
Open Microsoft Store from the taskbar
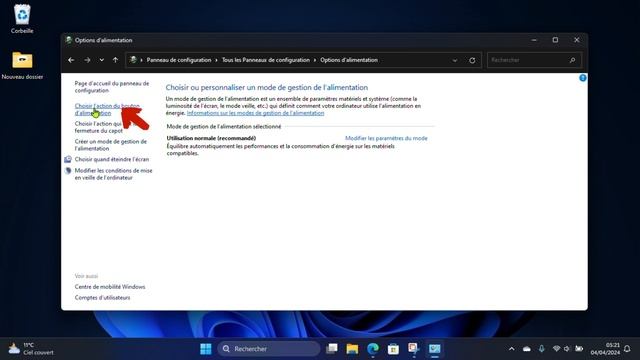pos(393,349)
